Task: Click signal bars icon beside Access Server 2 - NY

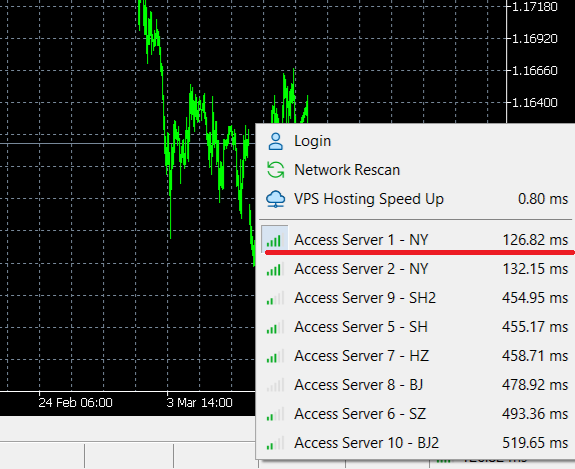Action: [x=274, y=269]
